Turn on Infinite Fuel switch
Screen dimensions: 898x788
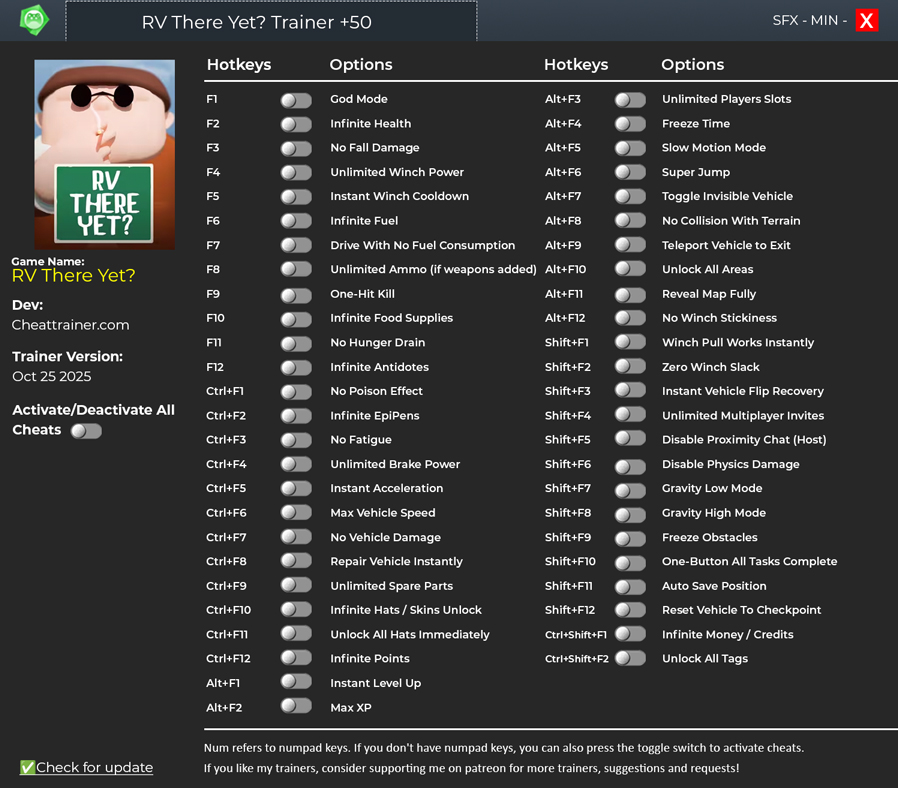click(x=296, y=222)
